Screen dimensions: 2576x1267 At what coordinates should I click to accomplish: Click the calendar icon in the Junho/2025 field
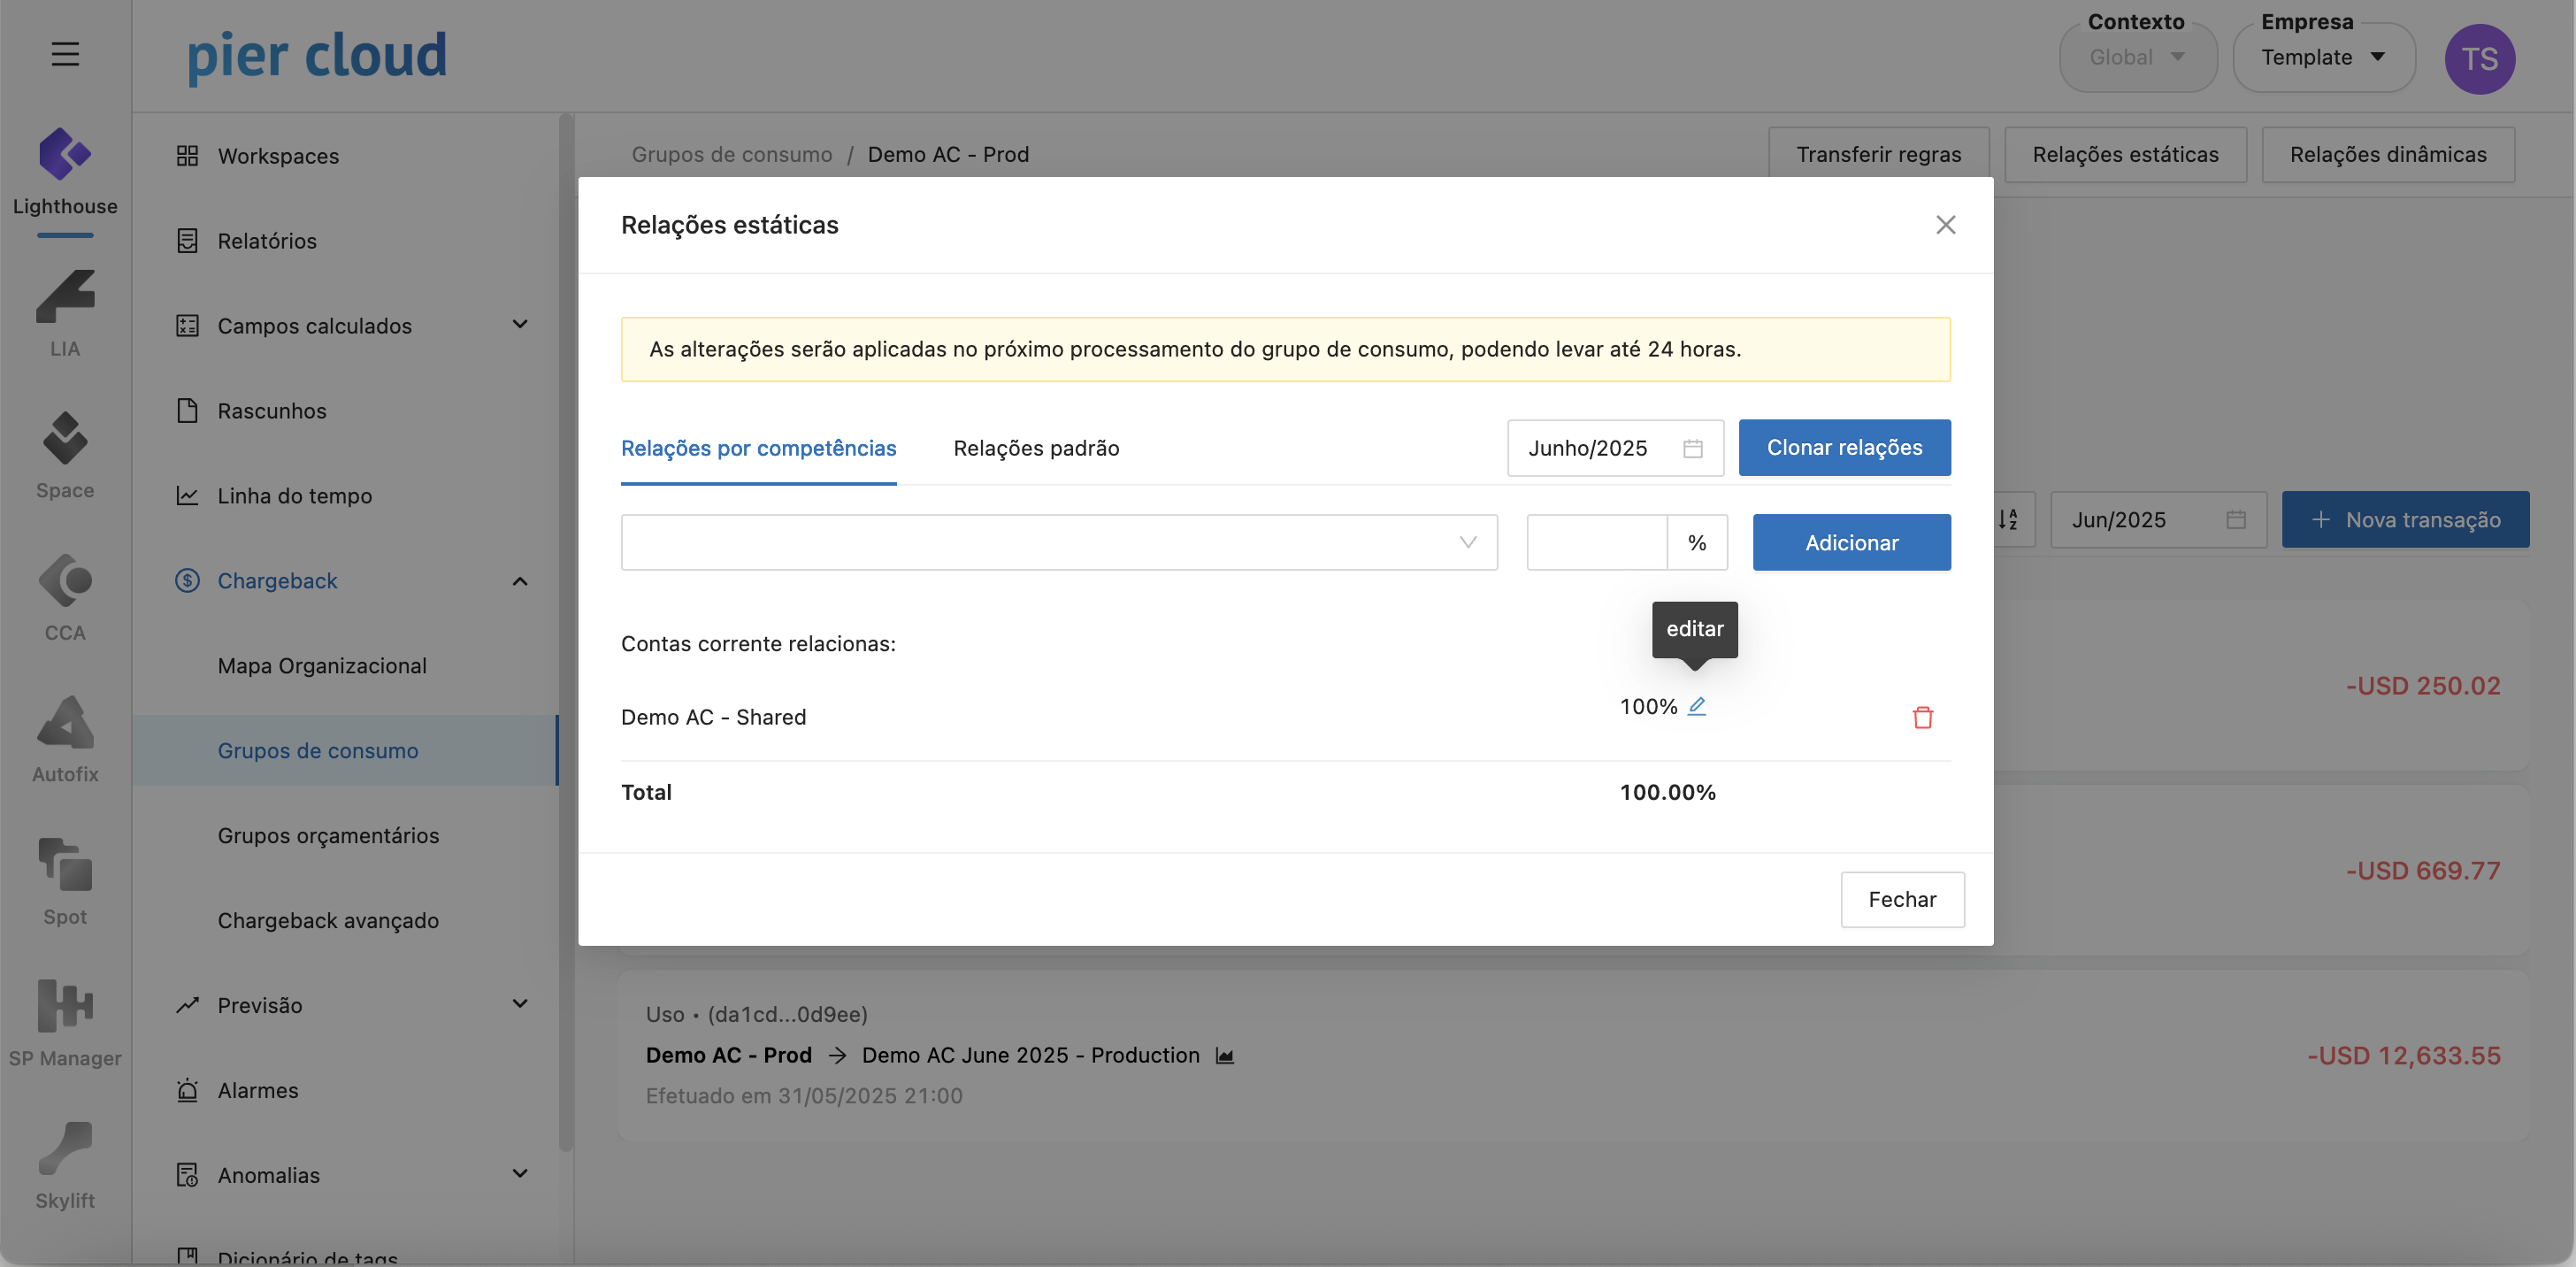1692,448
